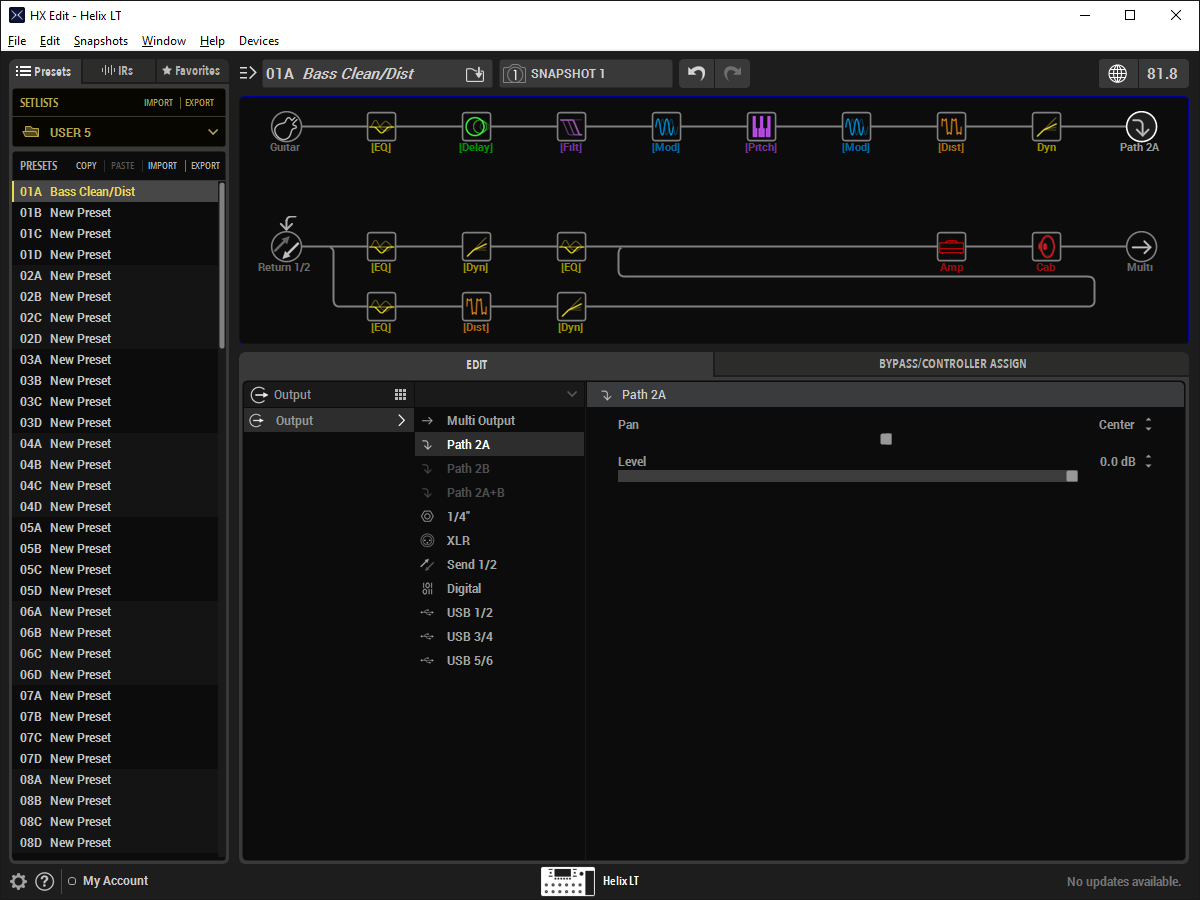This screenshot has width=1200, height=900.
Task: Select the Dyn block on path 1
Action: 1046,126
